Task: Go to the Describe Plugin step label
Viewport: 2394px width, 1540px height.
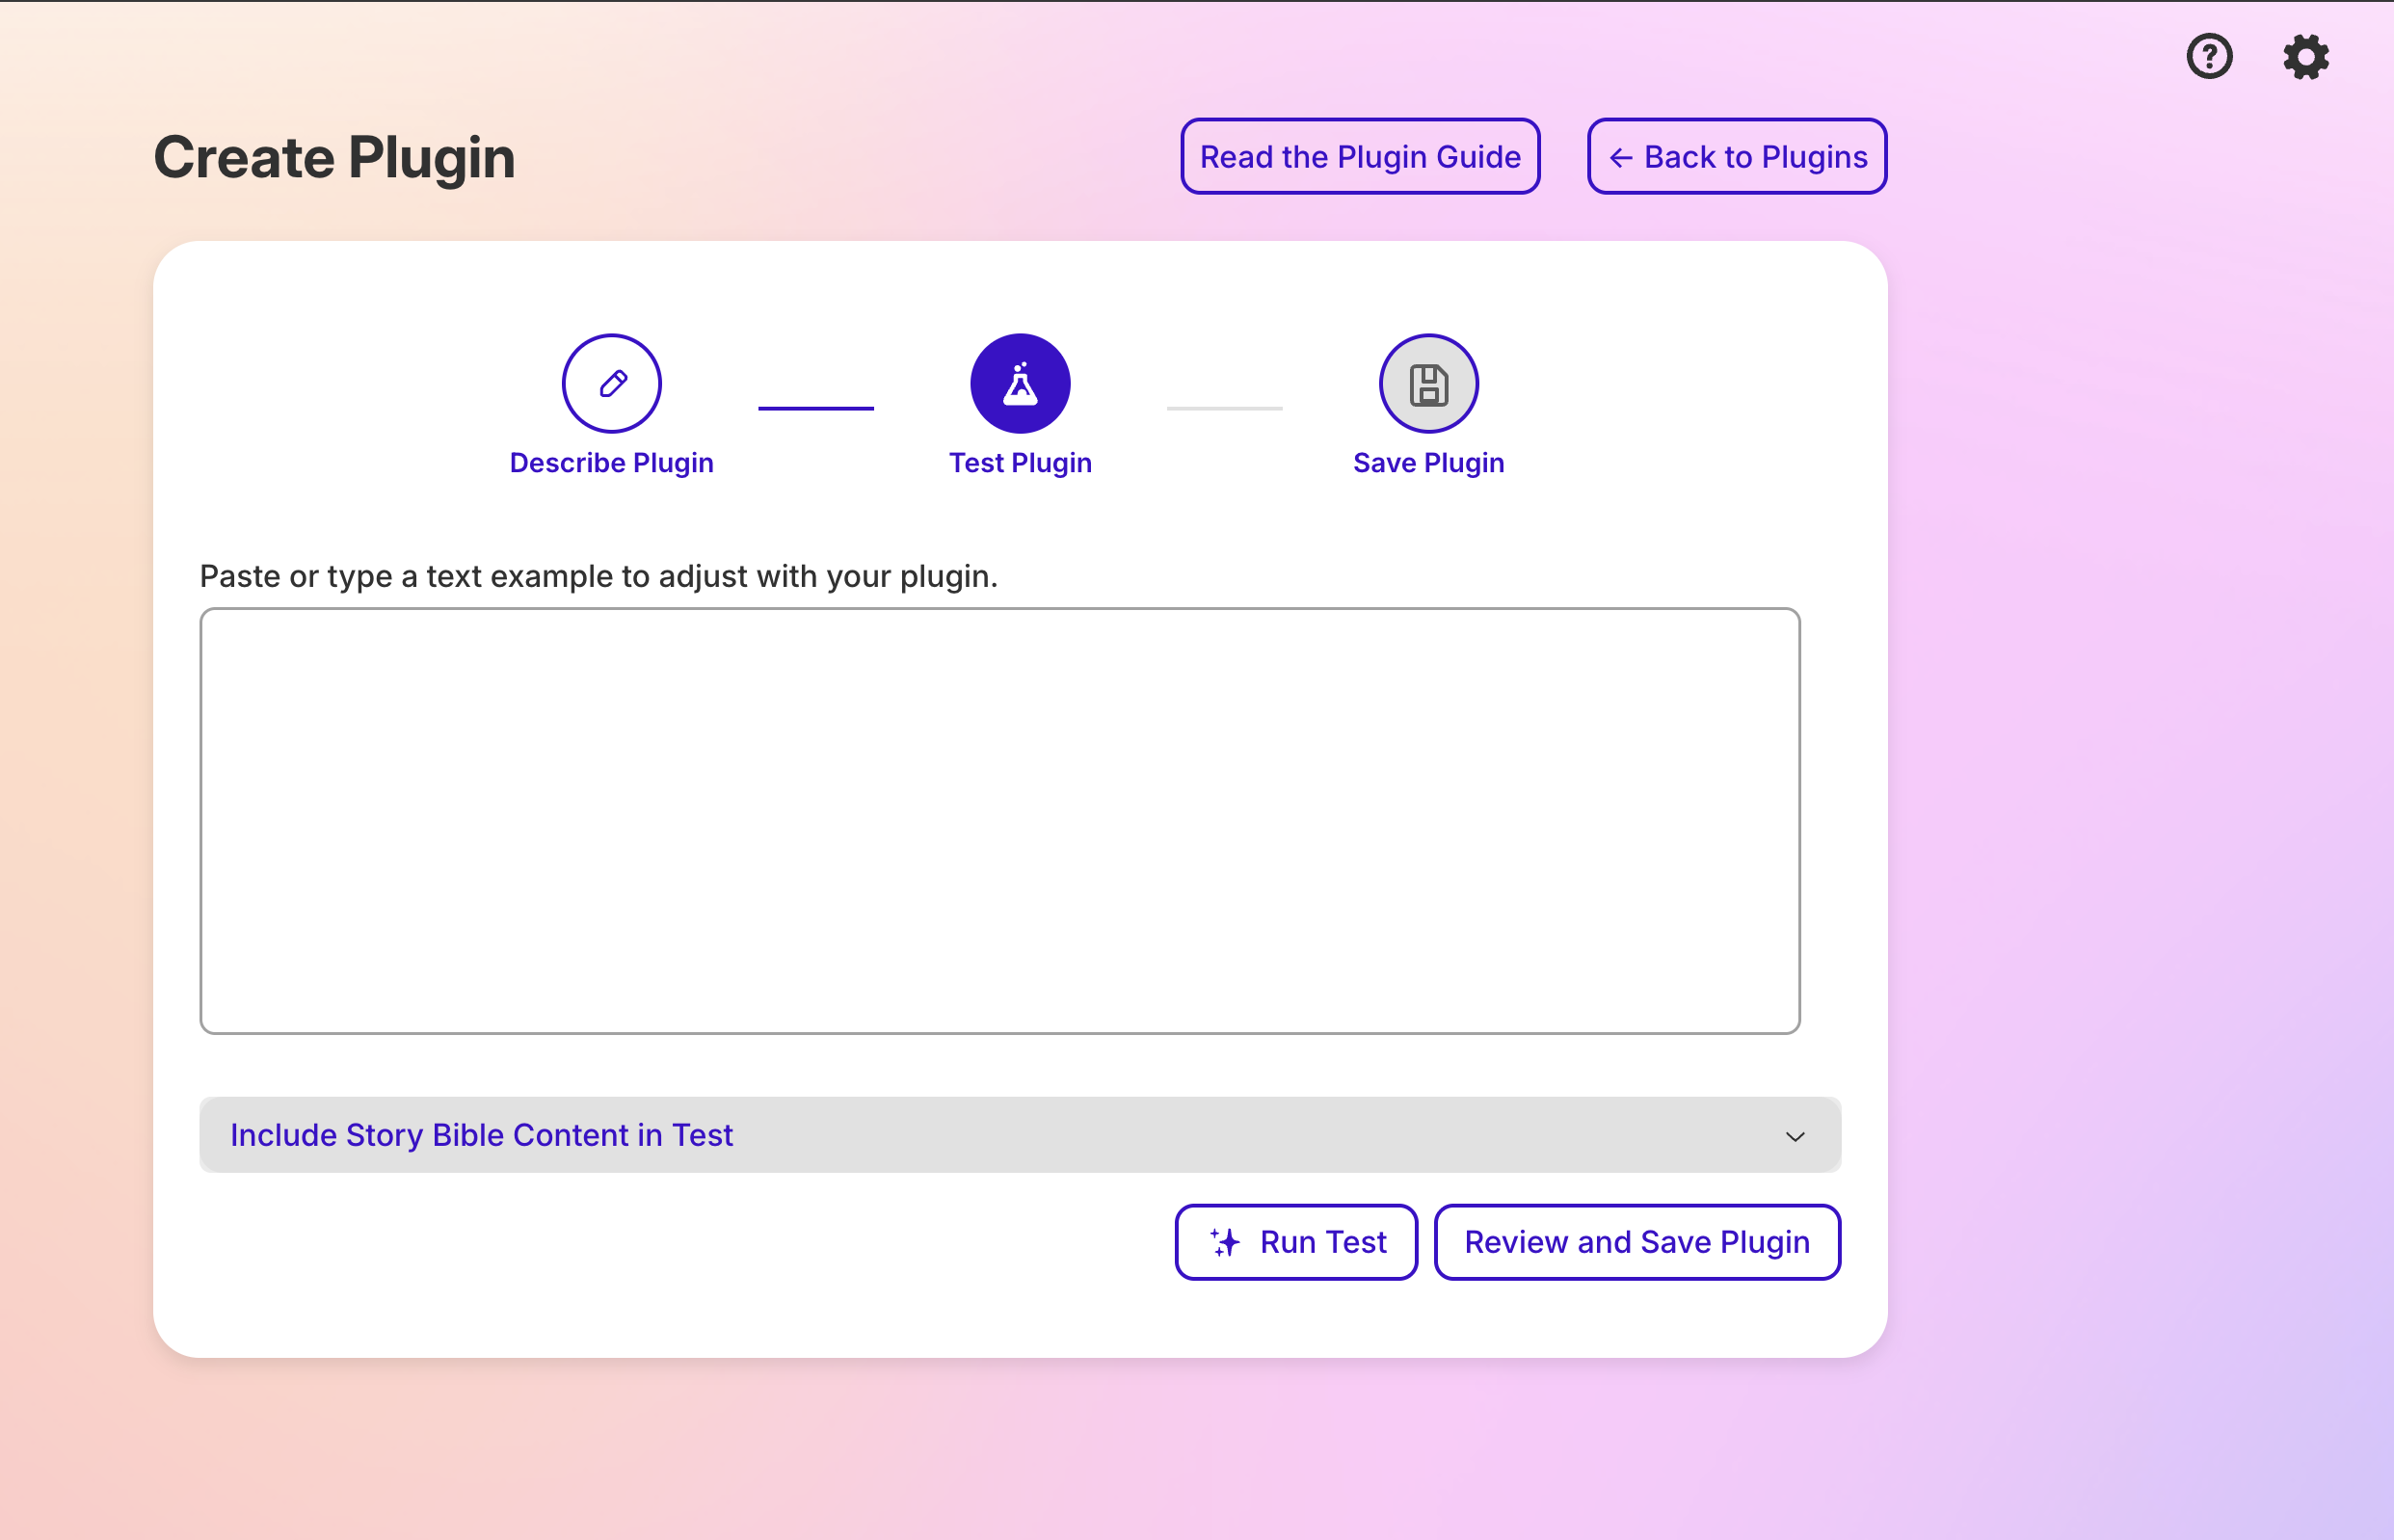Action: (611, 463)
